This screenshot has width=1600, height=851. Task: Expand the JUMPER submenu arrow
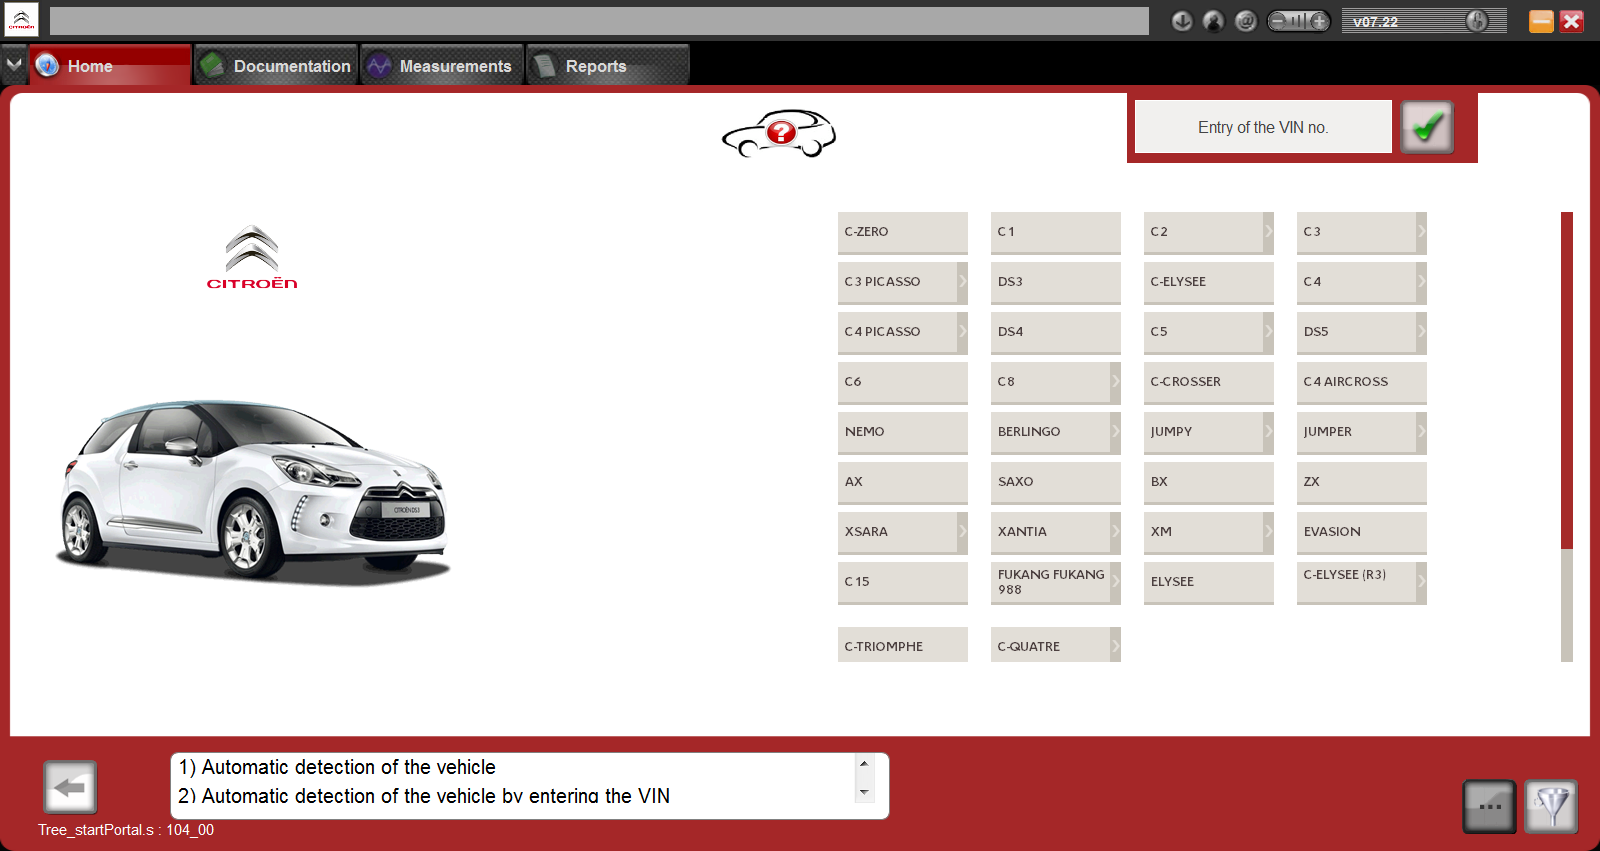tap(1421, 432)
